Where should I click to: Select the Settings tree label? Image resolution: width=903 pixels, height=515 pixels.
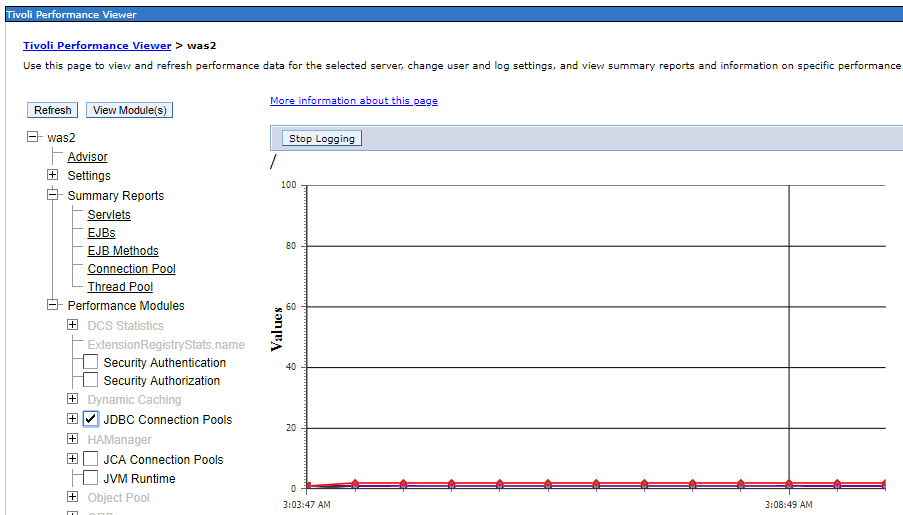click(89, 176)
